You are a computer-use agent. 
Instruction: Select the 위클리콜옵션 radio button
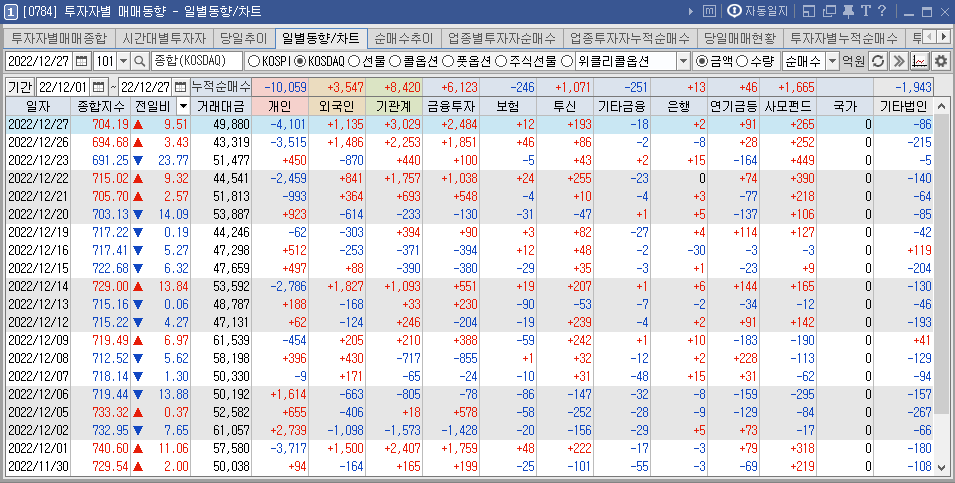(566, 61)
